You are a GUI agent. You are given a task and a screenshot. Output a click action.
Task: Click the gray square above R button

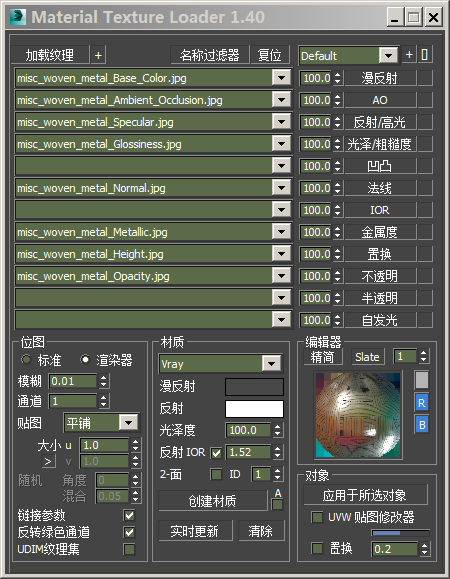tap(422, 380)
